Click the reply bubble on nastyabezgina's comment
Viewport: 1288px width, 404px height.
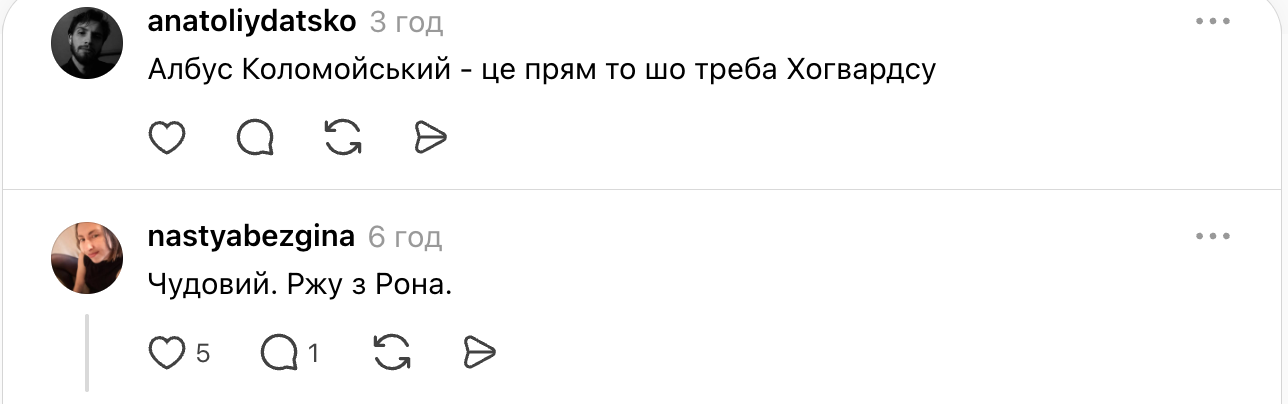(279, 352)
